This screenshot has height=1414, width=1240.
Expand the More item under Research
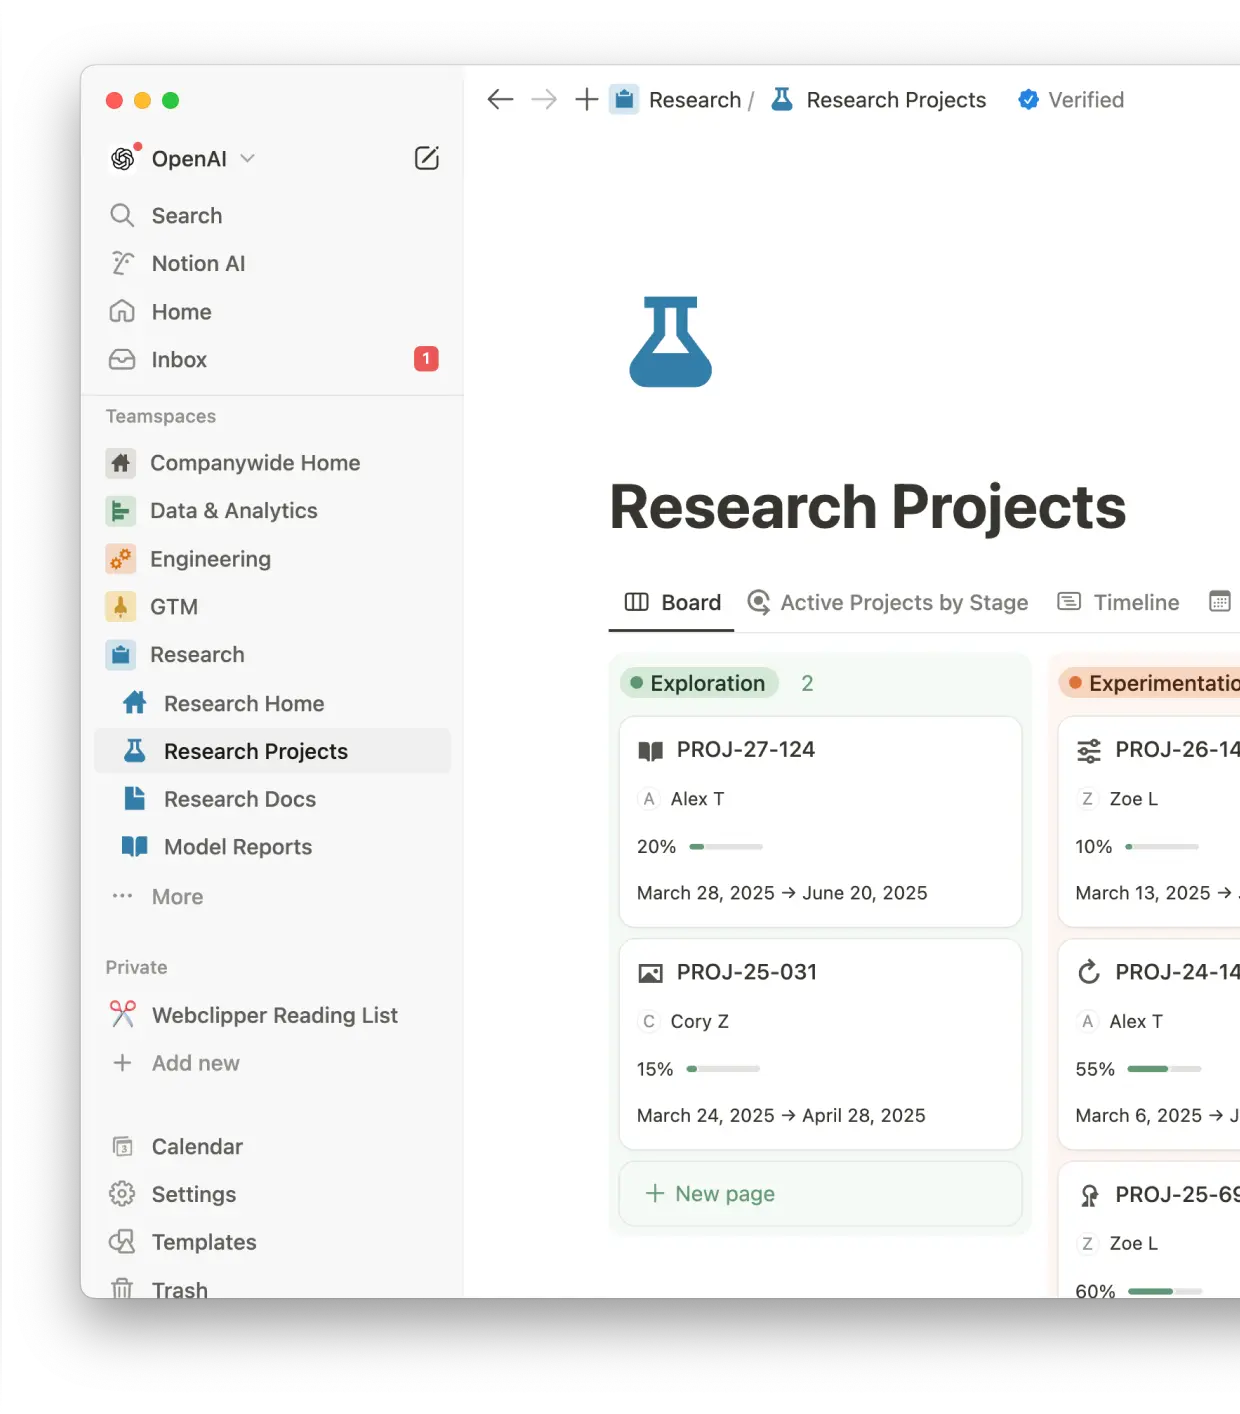[x=177, y=896]
